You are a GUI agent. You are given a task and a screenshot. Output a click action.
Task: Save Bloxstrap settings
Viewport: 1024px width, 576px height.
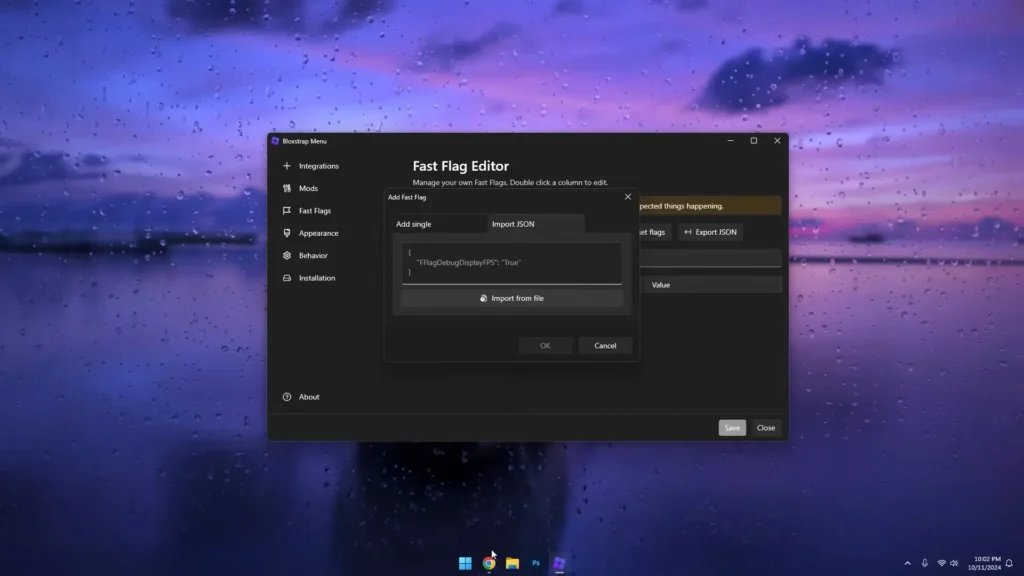pos(731,428)
